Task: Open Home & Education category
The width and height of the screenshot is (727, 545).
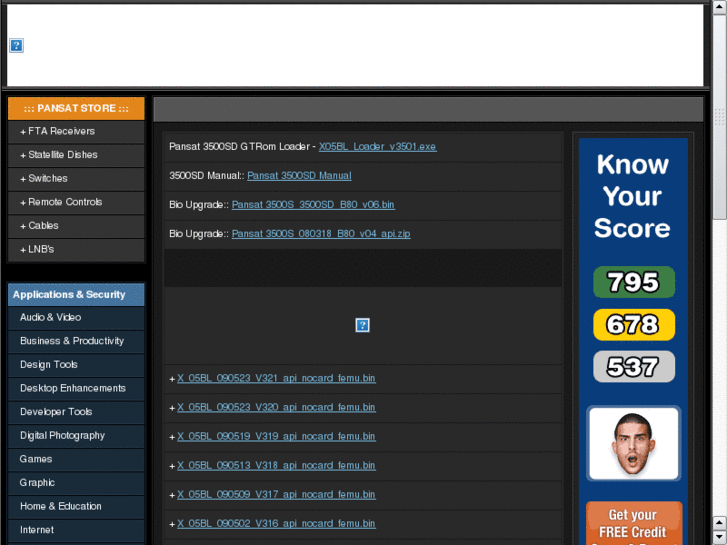Action: pos(76,507)
